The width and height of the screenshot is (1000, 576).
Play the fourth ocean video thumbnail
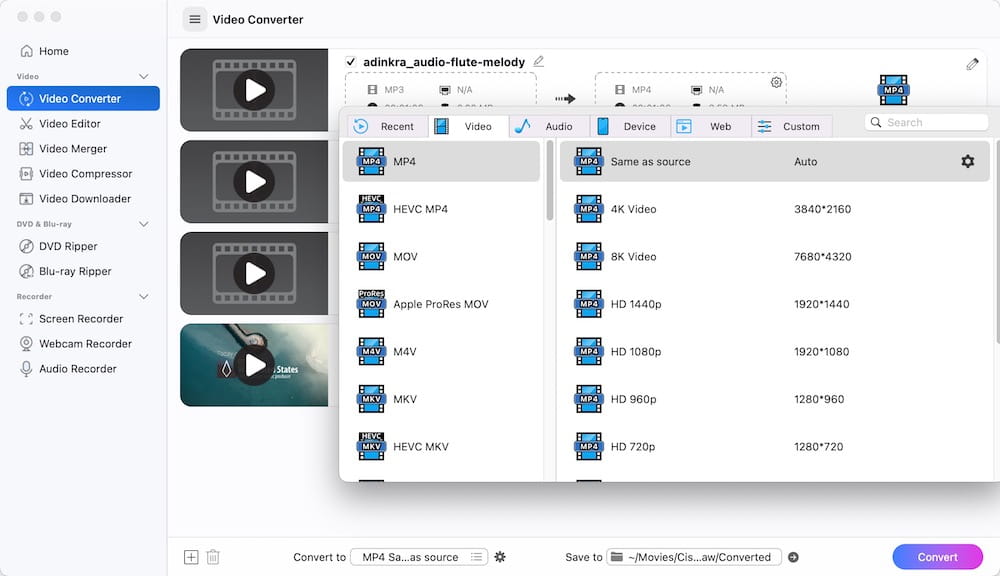point(254,365)
